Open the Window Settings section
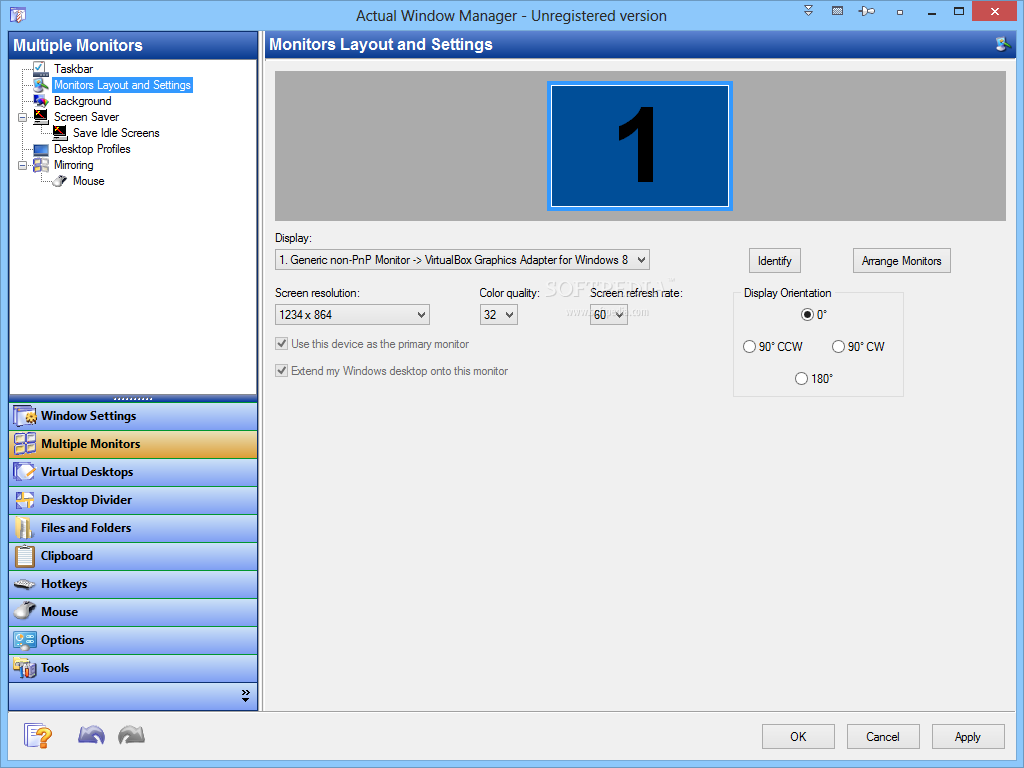Screen dimensions: 1024x768 (133, 416)
